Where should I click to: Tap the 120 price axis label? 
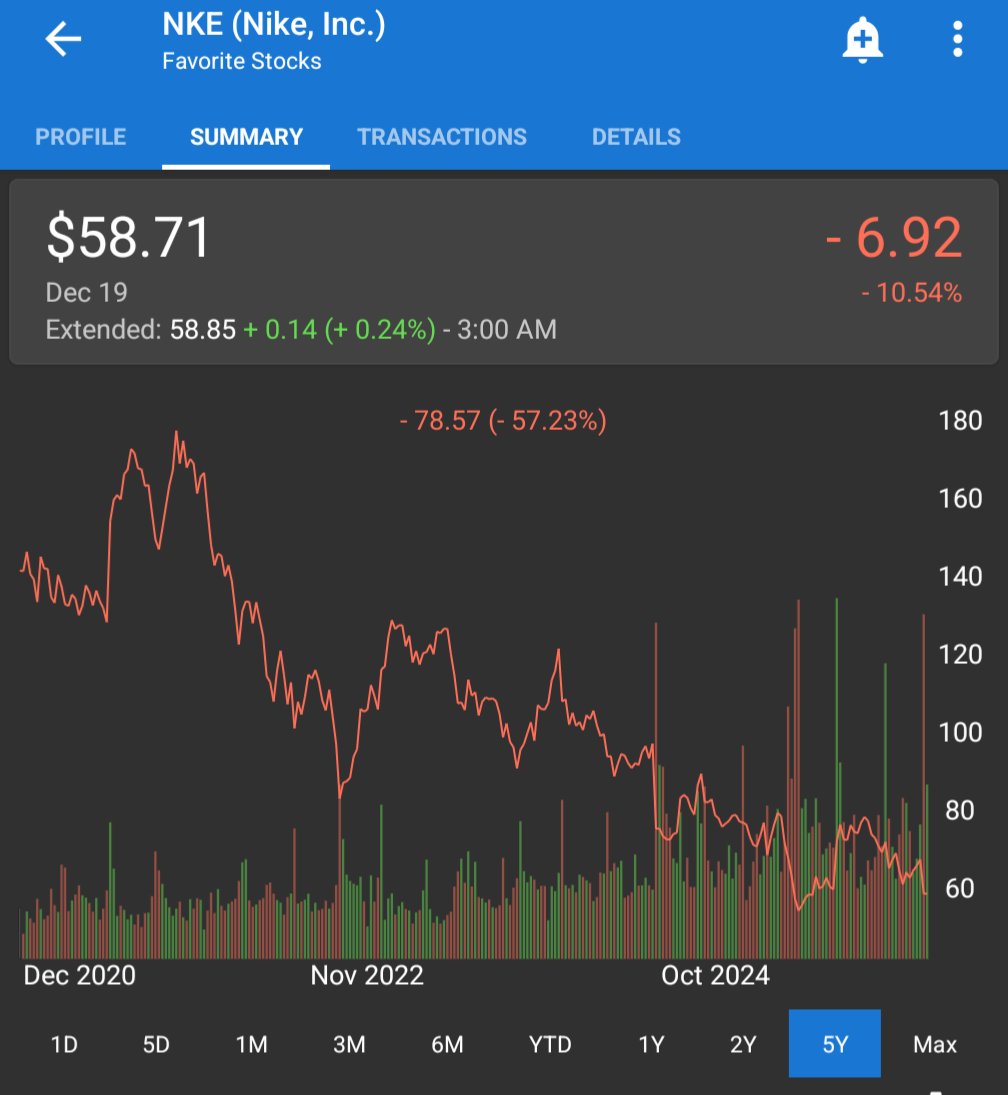(x=960, y=654)
